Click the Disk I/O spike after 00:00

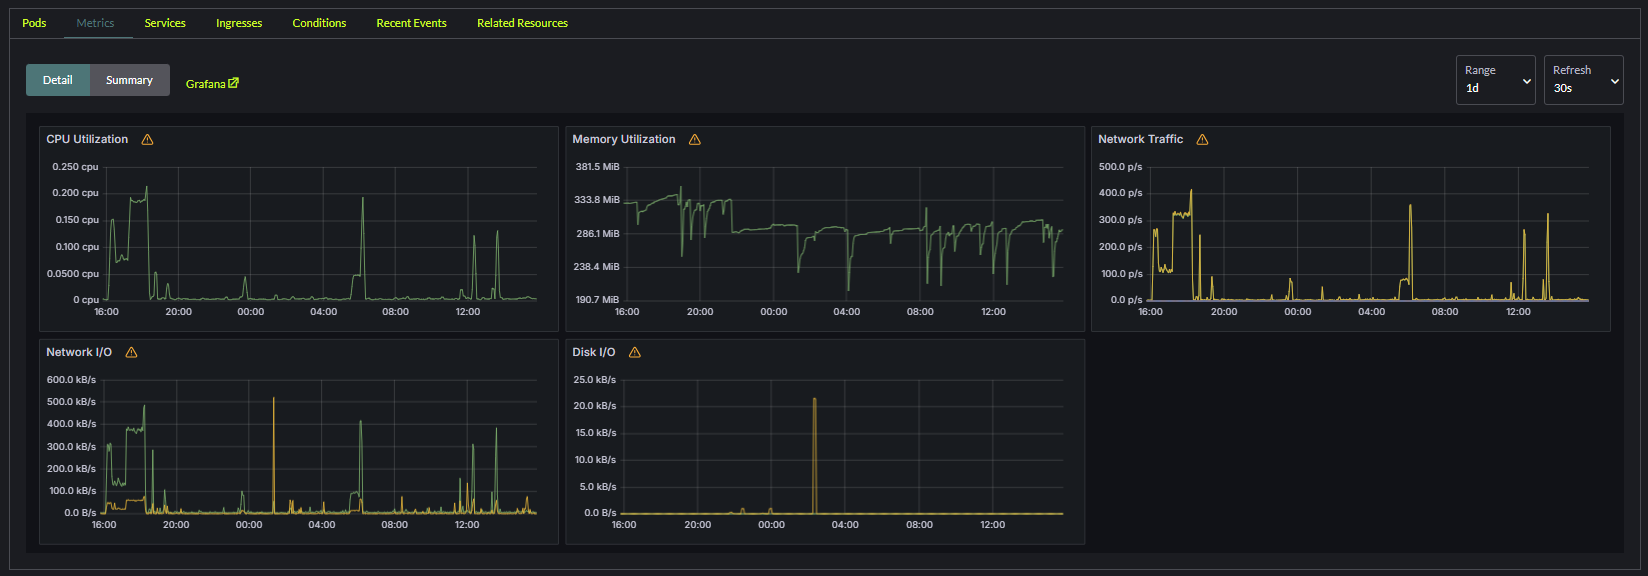coord(815,455)
